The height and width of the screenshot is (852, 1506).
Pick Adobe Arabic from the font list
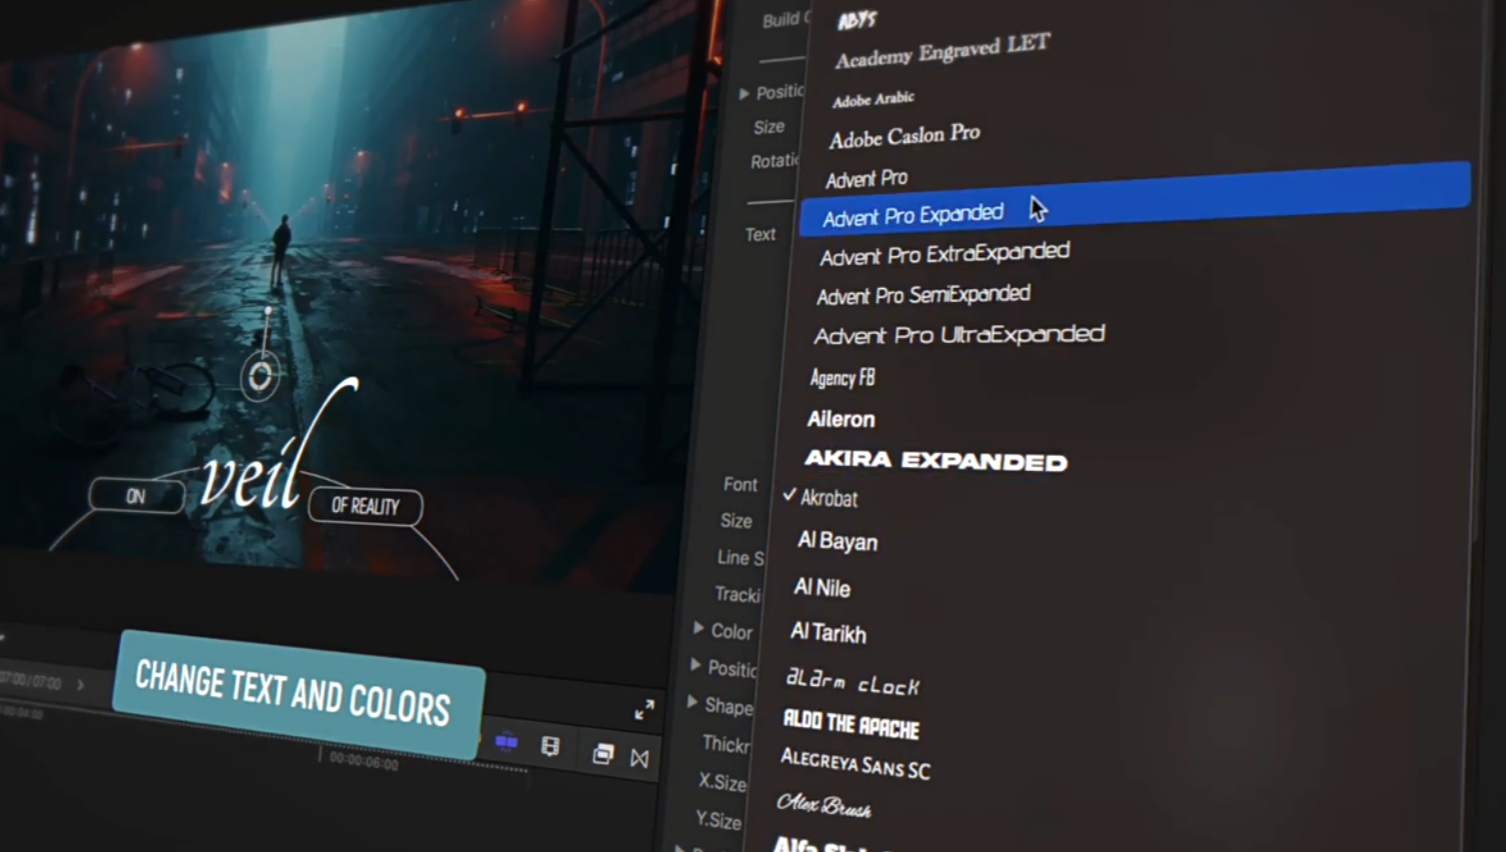[872, 98]
